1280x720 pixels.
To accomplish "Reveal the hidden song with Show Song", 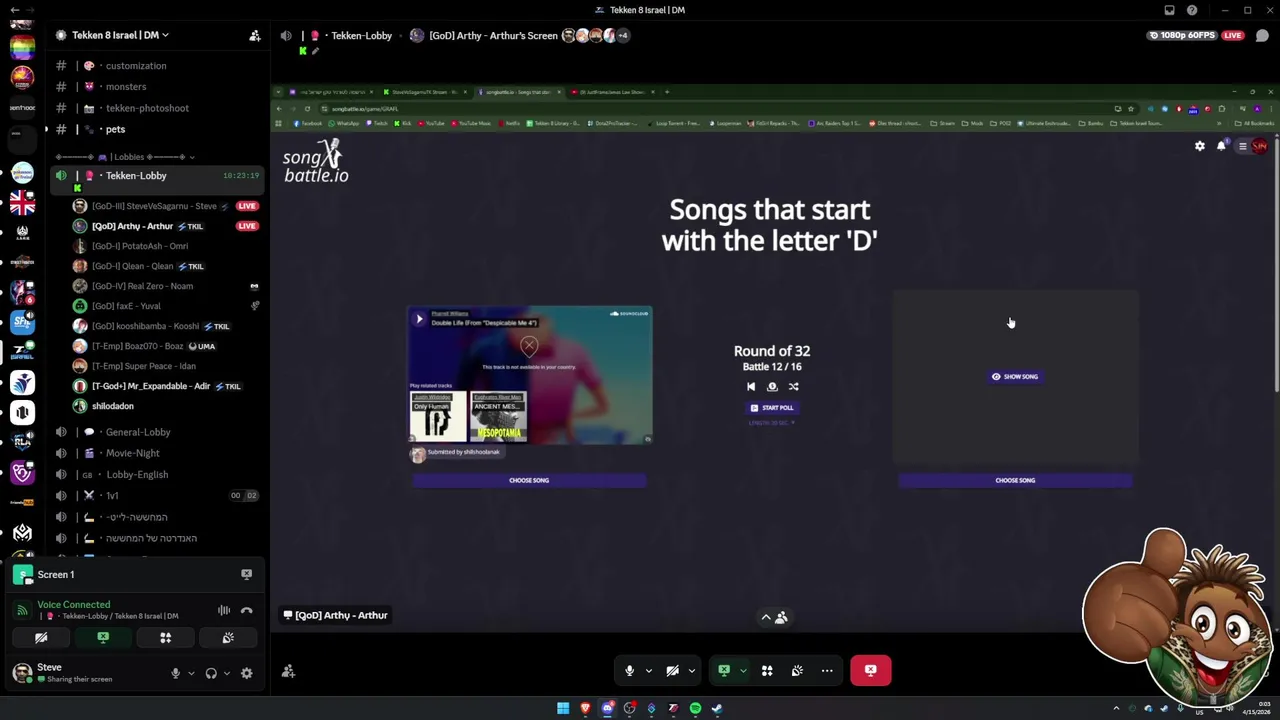I will (1015, 377).
